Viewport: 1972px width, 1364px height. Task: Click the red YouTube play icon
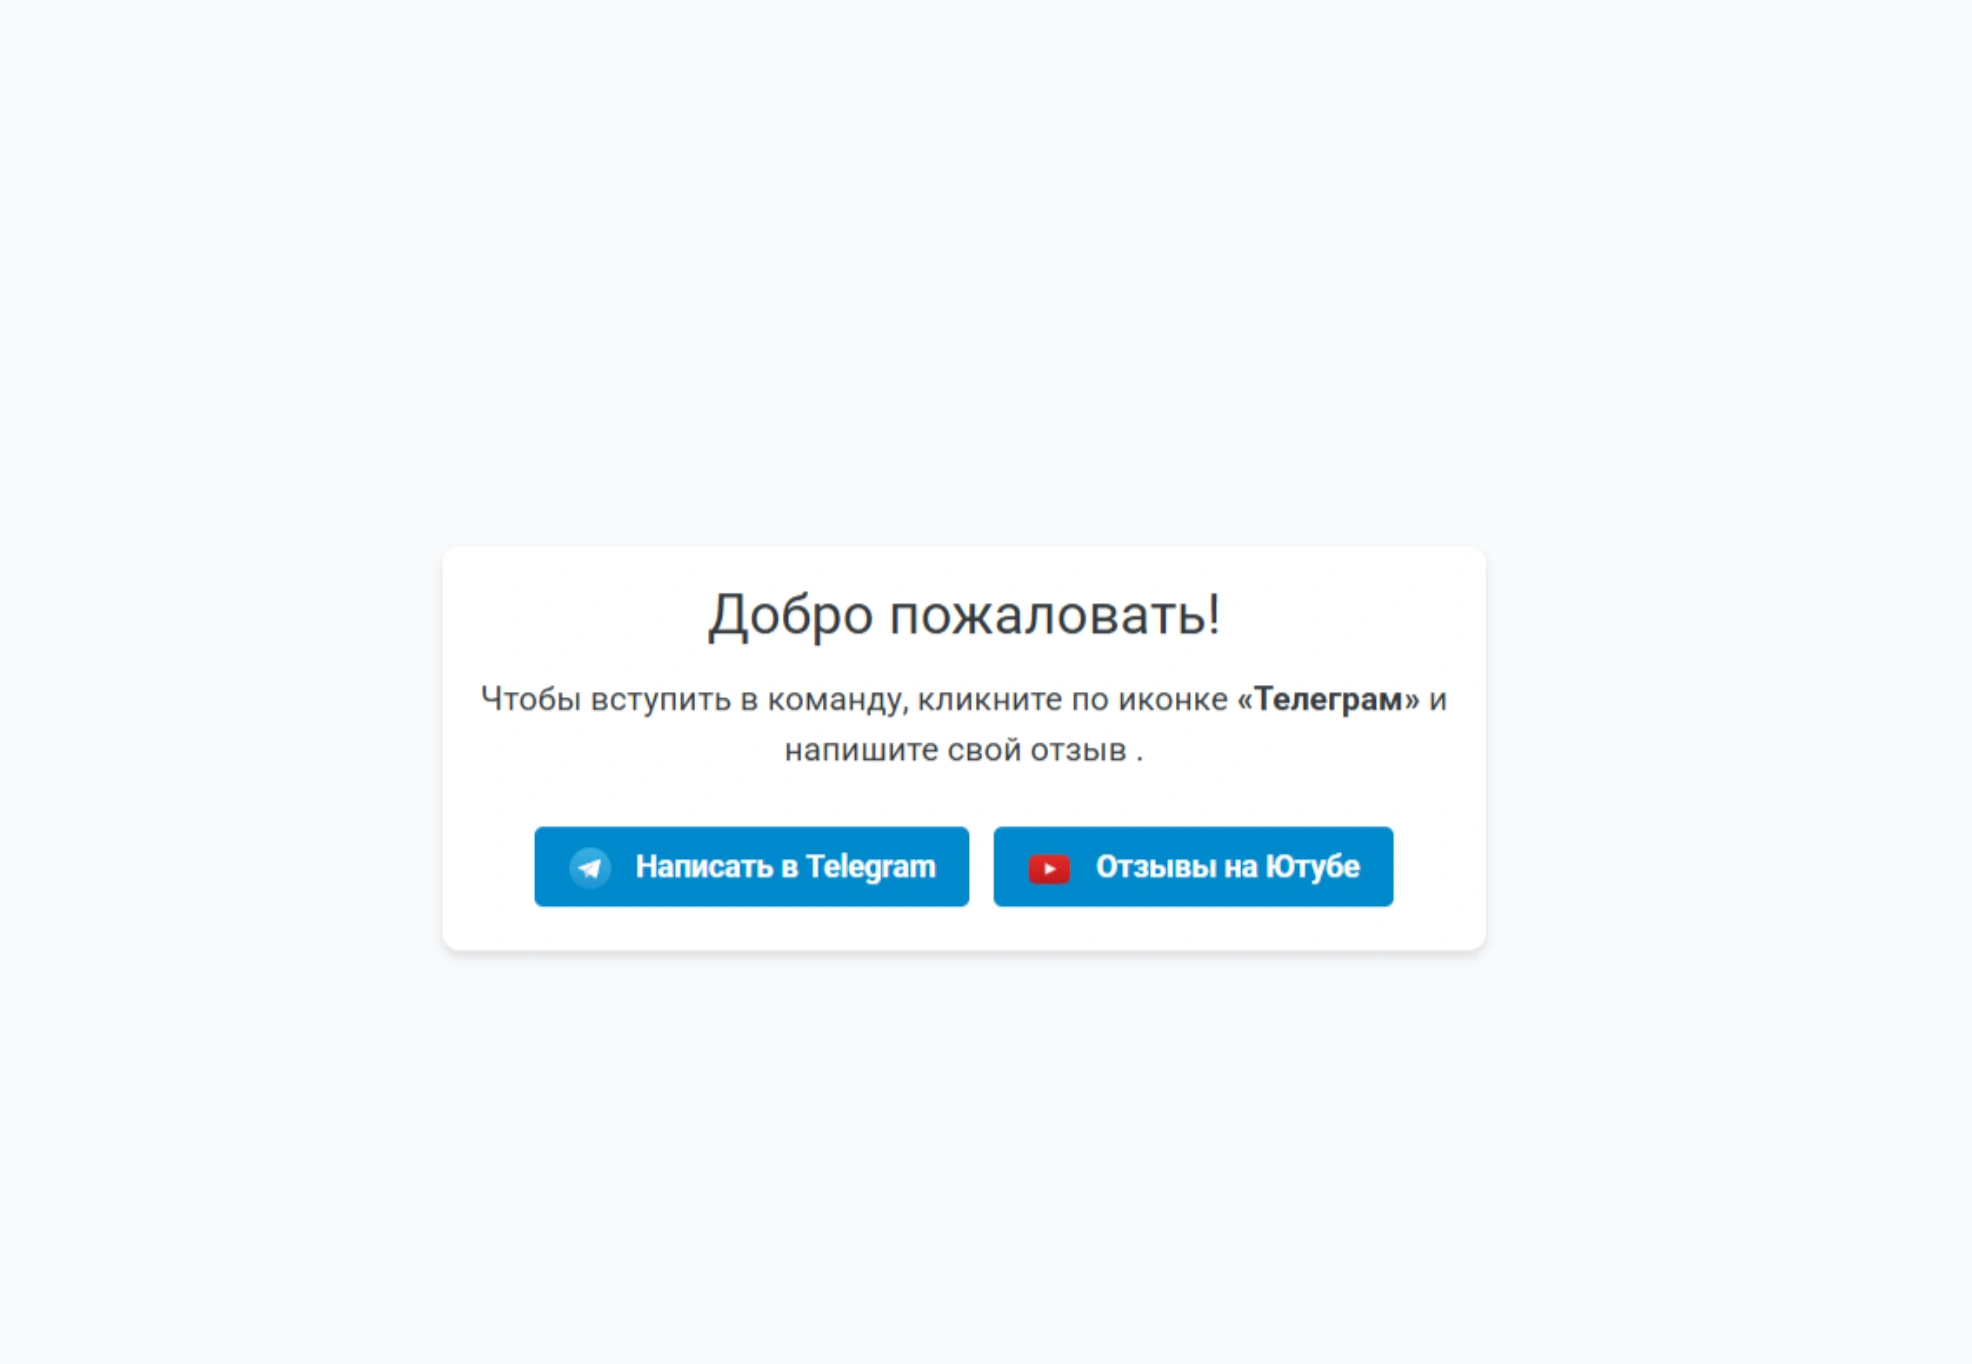coord(1049,868)
